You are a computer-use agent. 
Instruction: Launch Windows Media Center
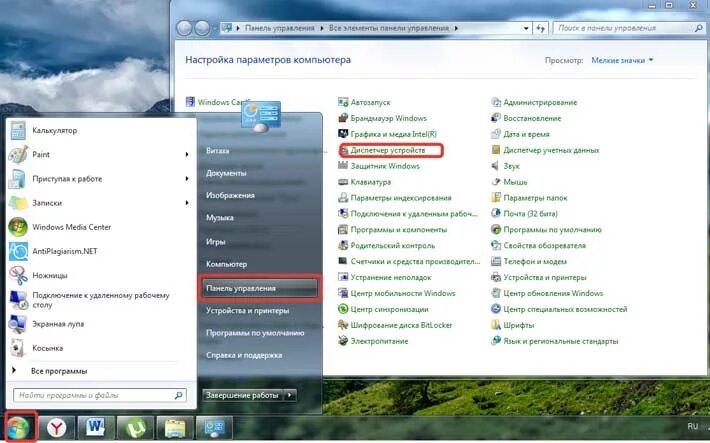click(71, 227)
